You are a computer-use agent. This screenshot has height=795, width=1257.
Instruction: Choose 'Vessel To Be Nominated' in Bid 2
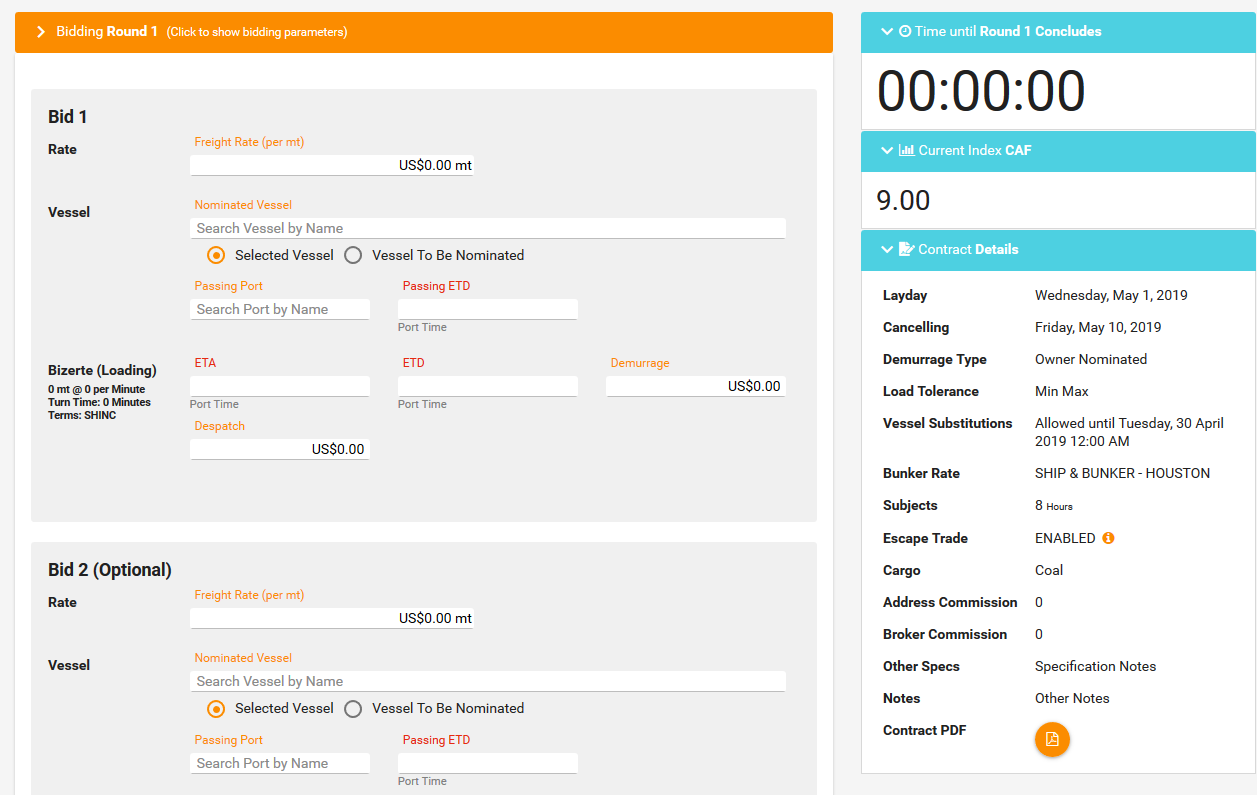[x=353, y=709]
